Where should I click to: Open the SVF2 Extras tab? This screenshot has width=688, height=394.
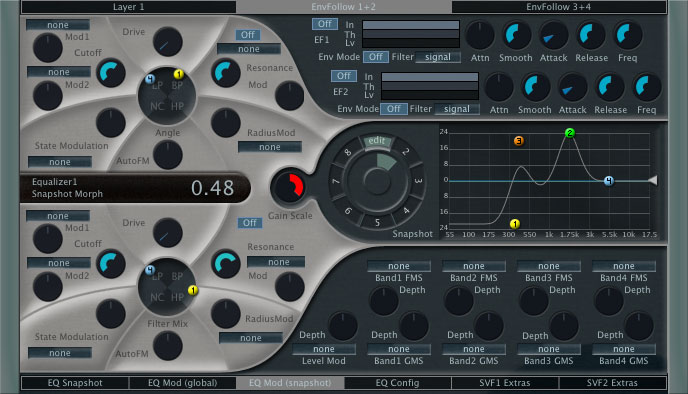point(612,383)
